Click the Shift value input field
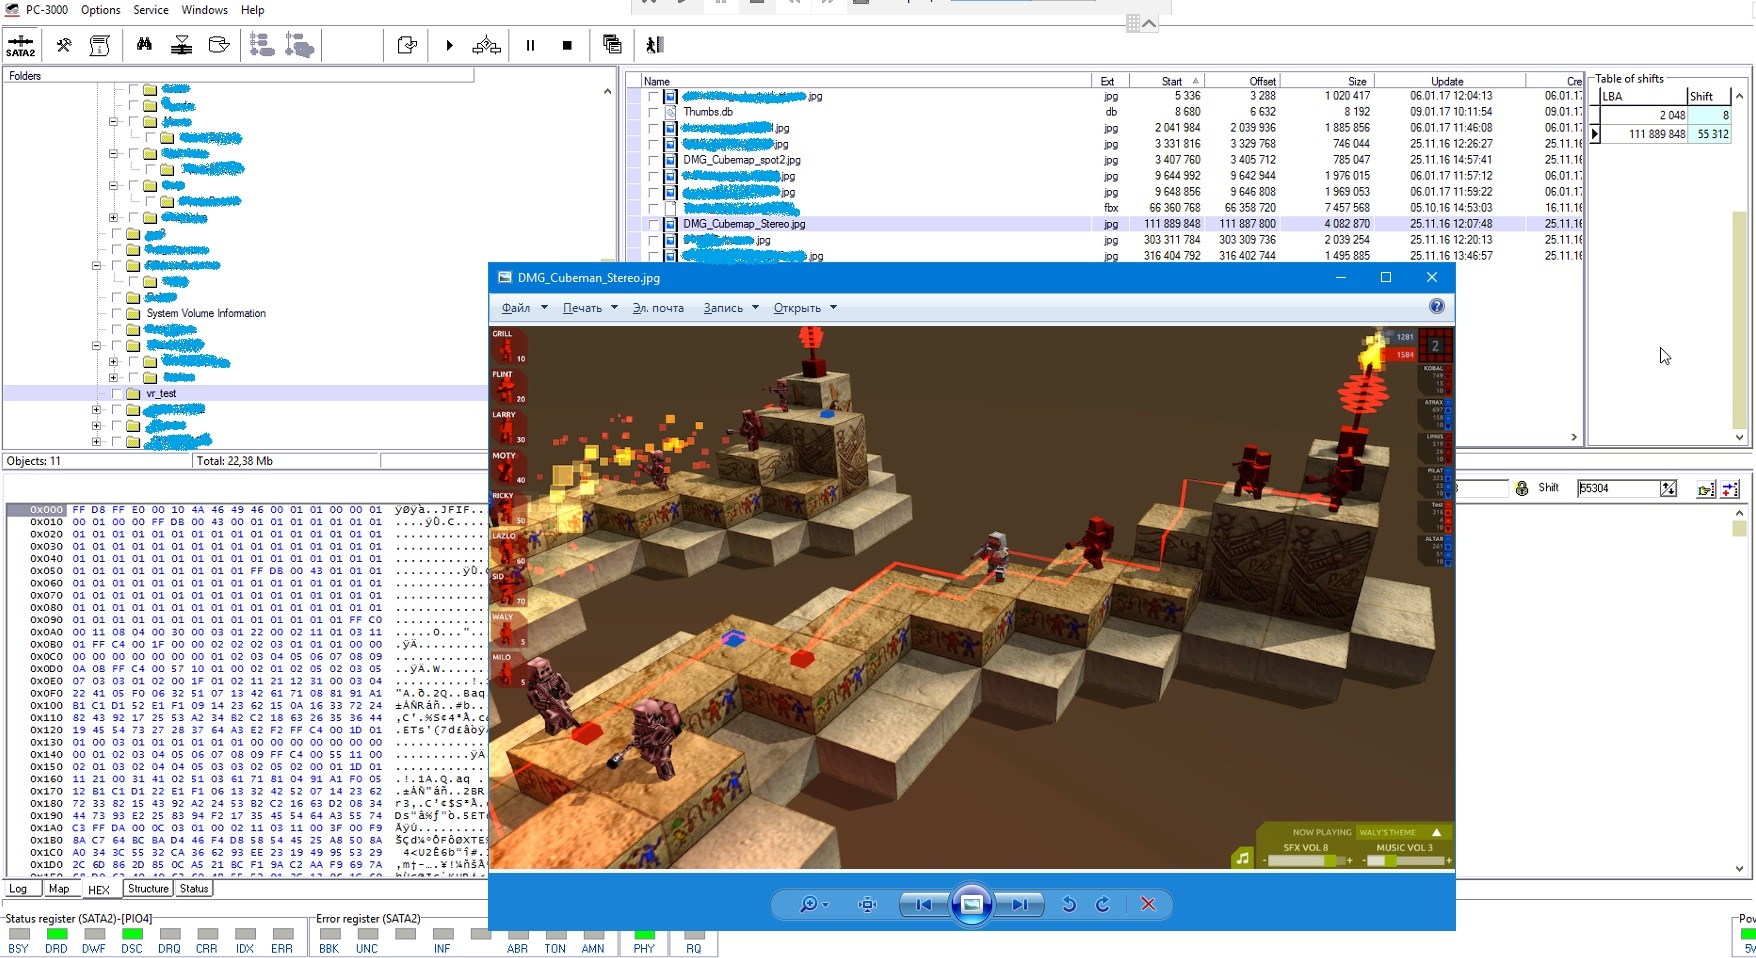The image size is (1756, 958). point(1615,488)
